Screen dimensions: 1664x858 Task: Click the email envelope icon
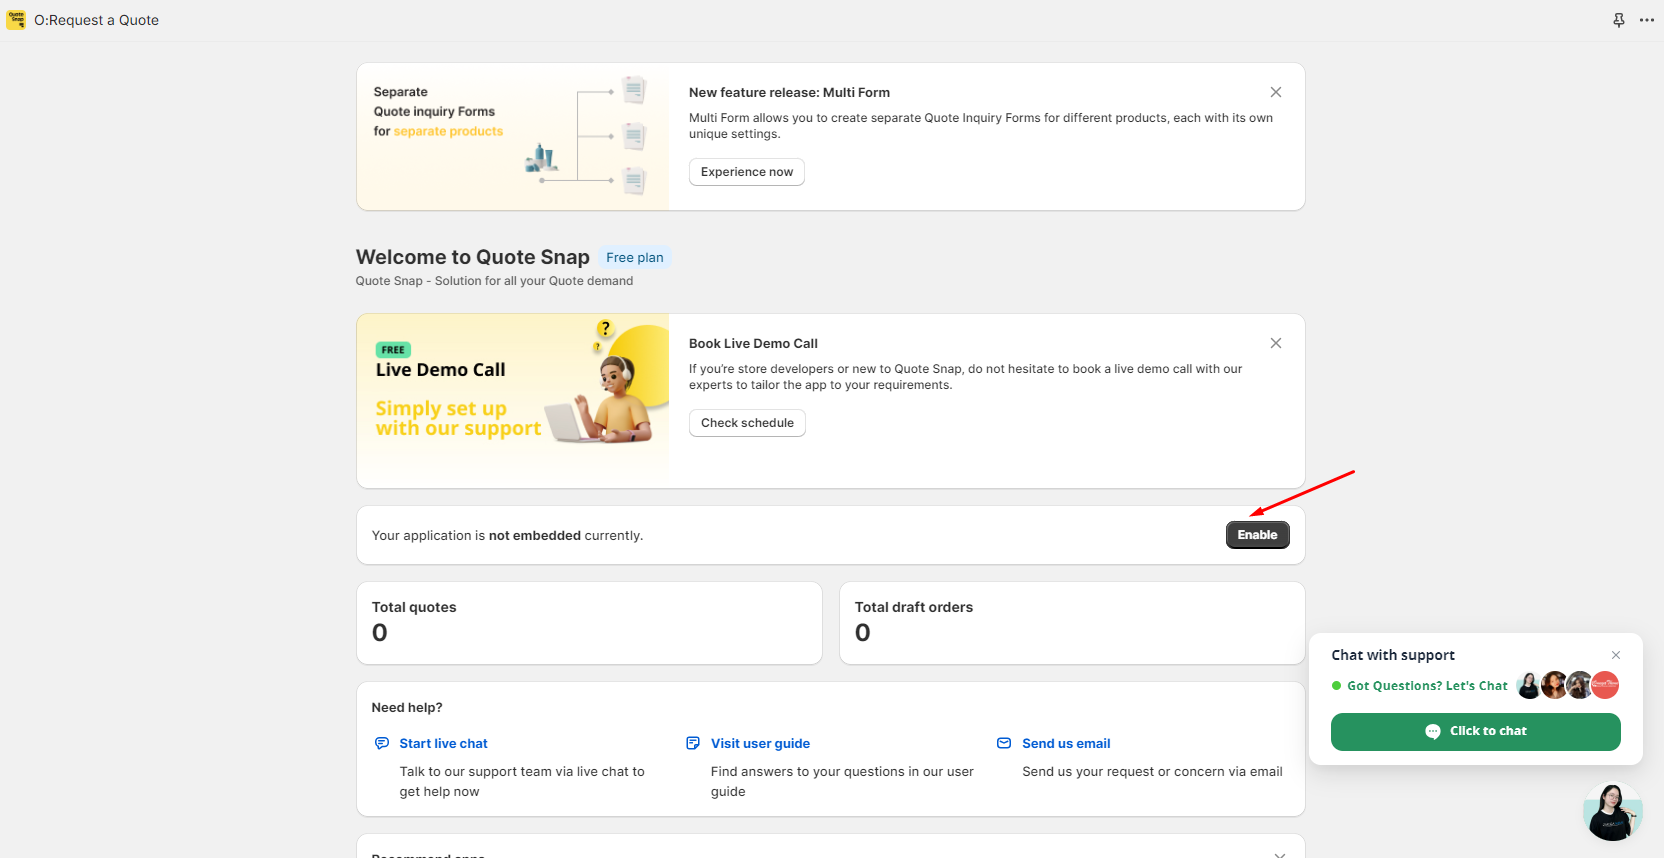[1004, 743]
